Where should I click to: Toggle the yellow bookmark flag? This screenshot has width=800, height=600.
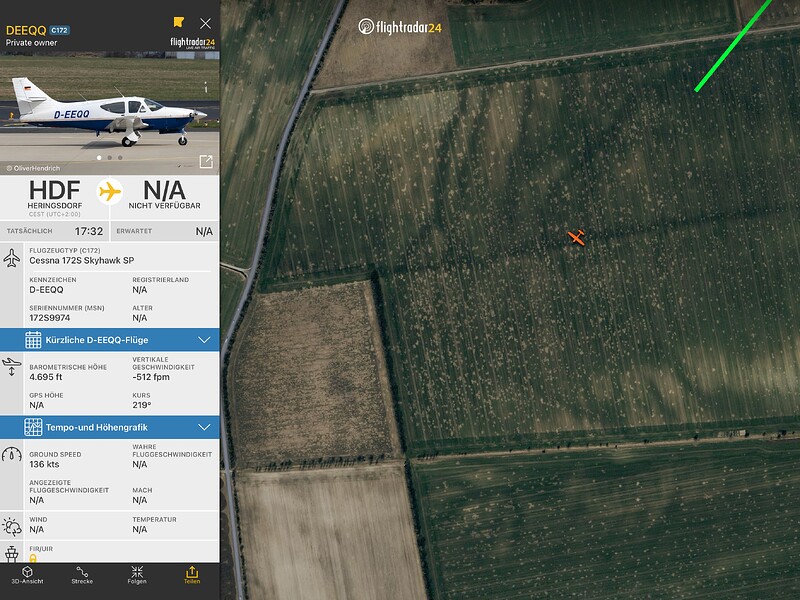tap(178, 22)
